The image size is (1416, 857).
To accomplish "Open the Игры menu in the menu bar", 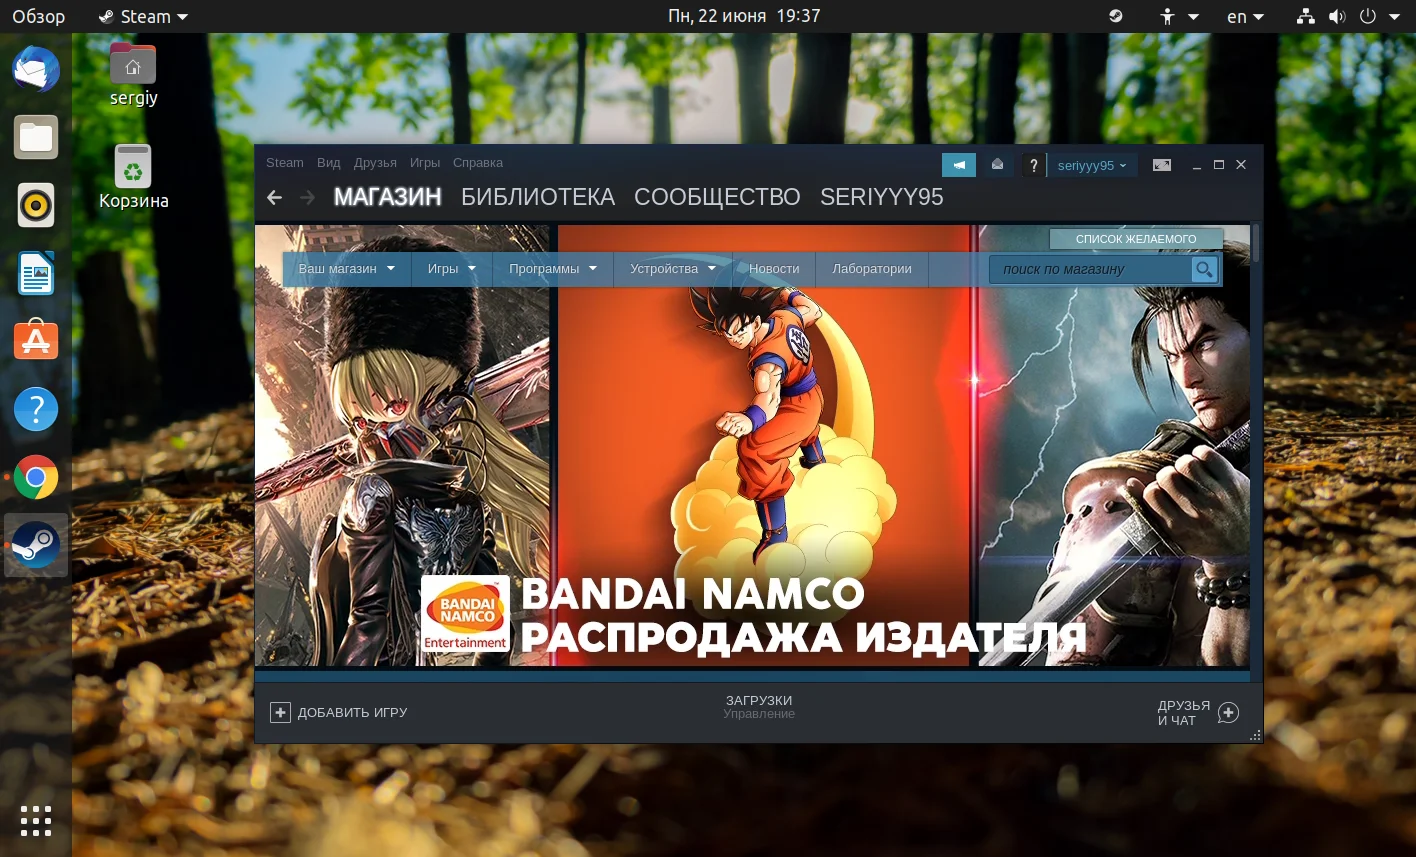I will pos(425,163).
